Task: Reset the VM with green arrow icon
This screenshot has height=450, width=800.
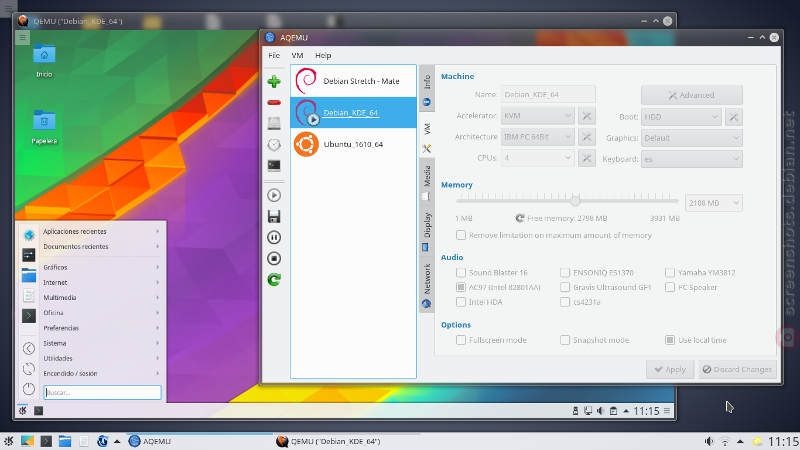Action: click(x=274, y=280)
